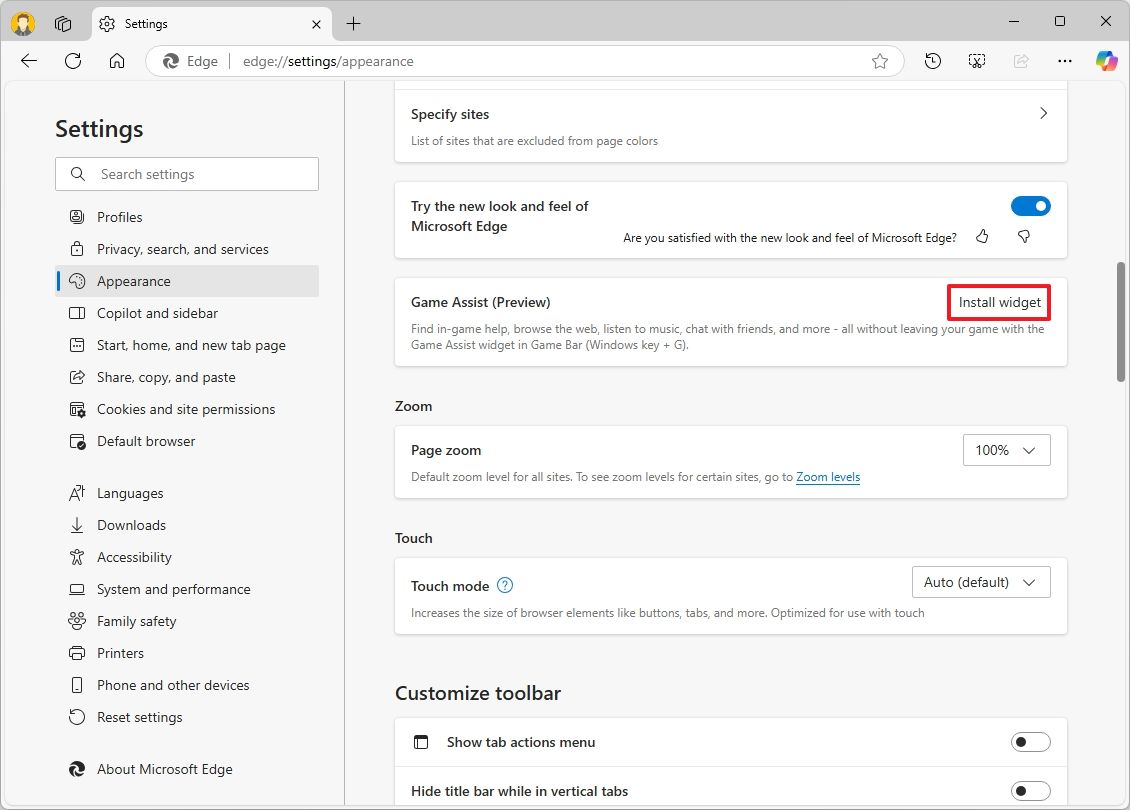Open Start, home, and new tab page settings
The width and height of the screenshot is (1130, 810).
tap(187, 345)
